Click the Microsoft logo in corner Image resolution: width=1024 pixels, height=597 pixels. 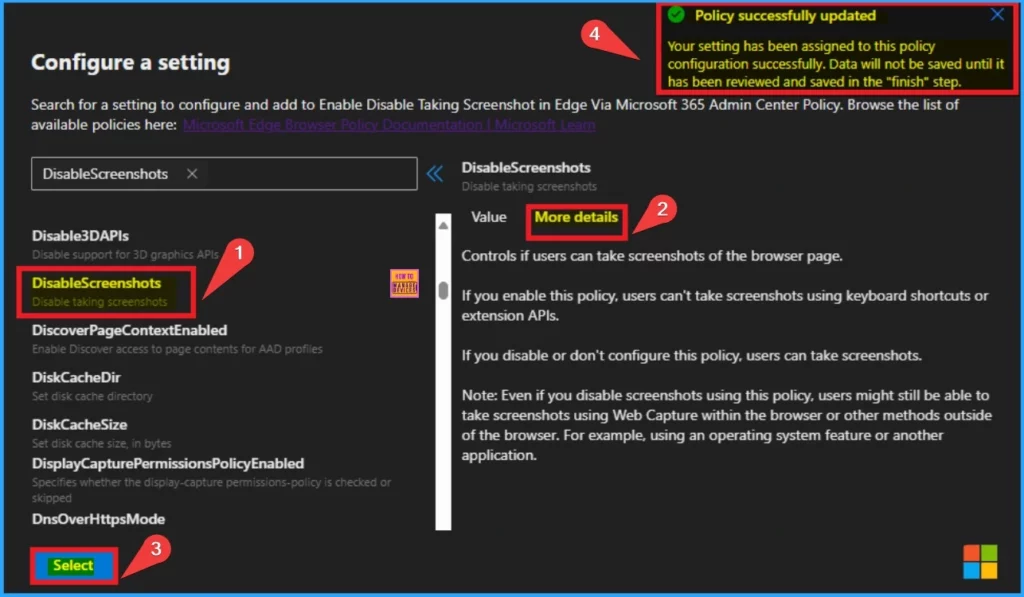pos(979,561)
